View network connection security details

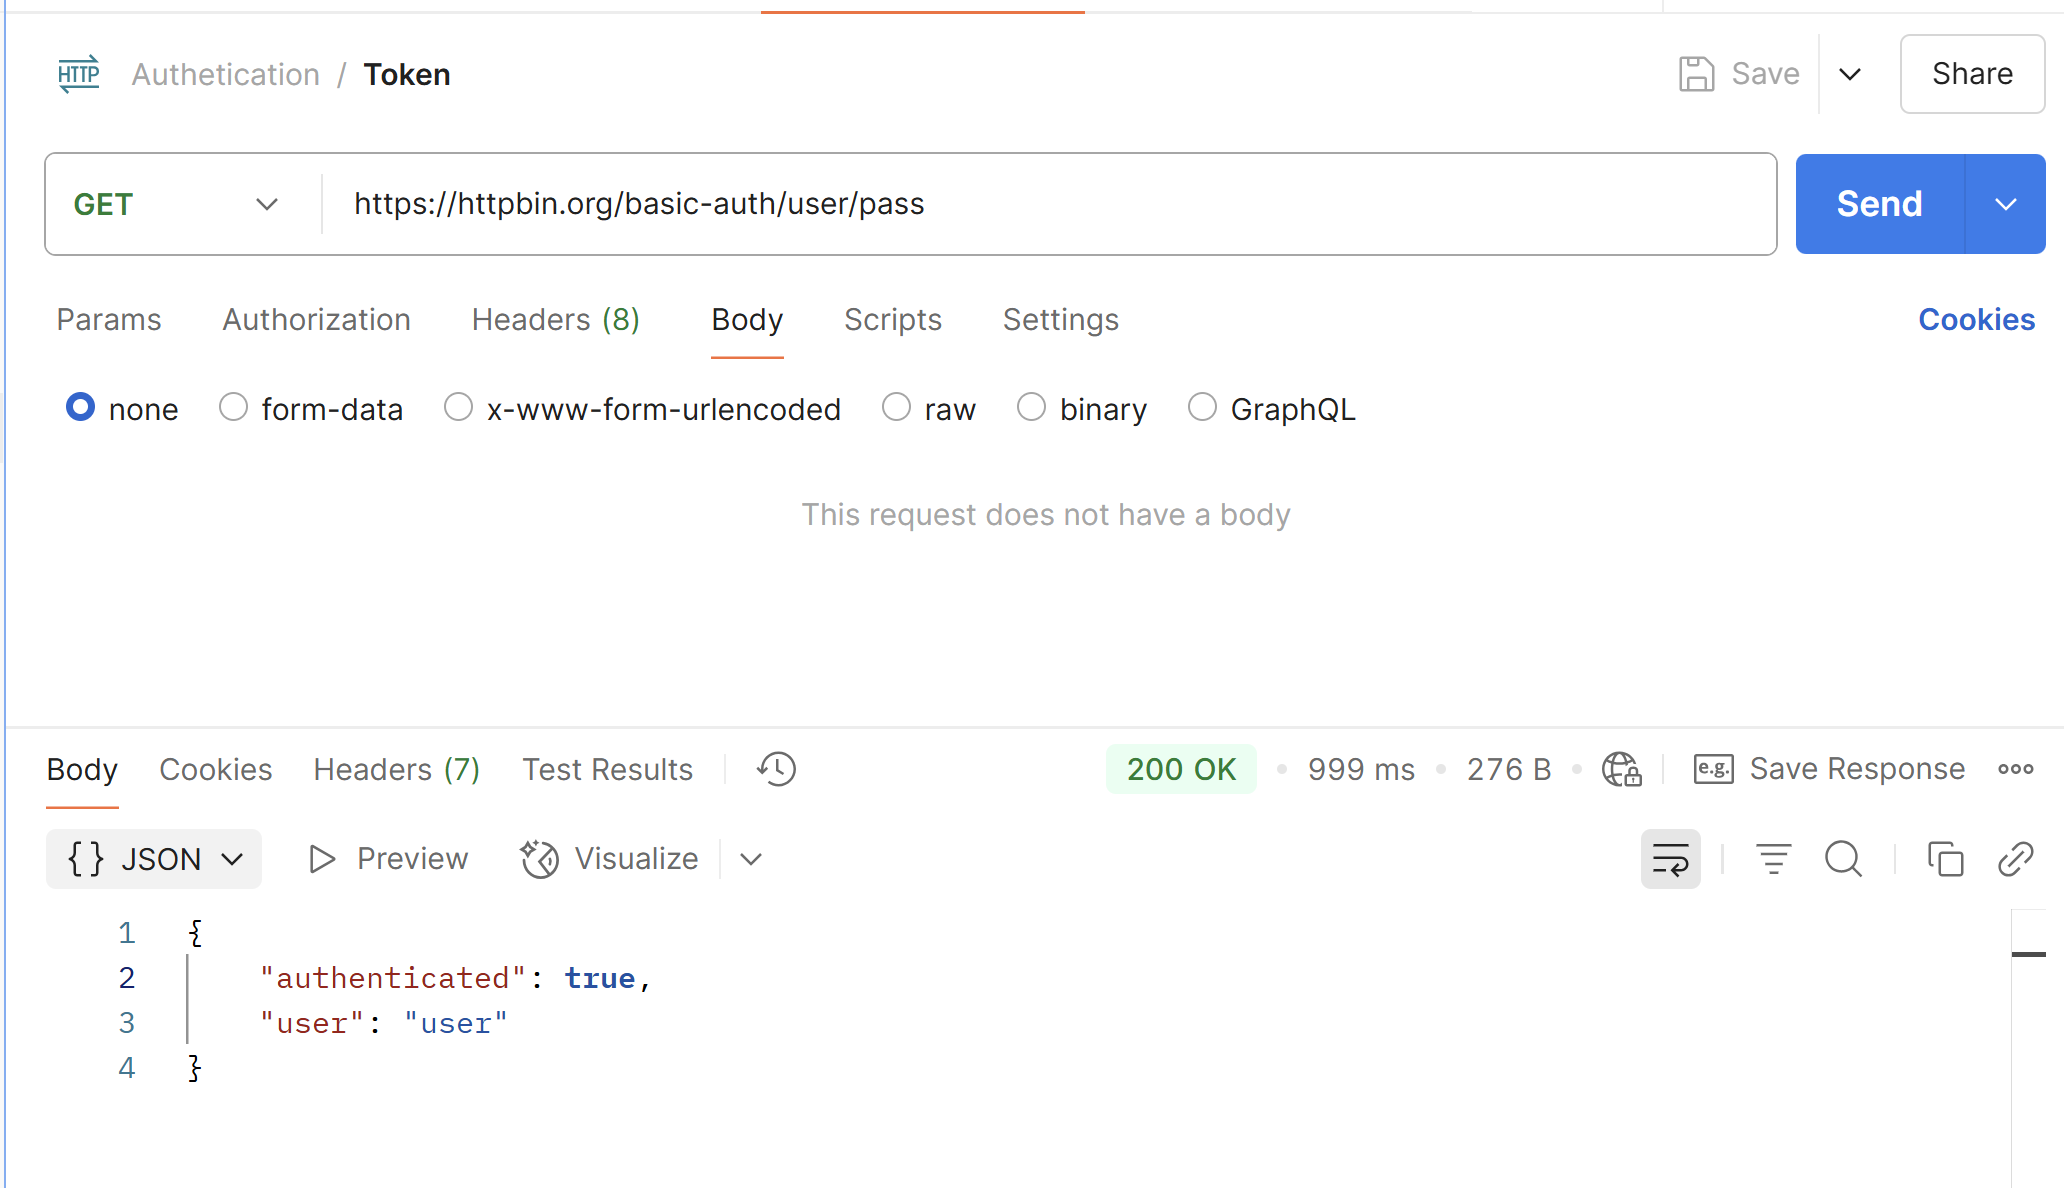tap(1620, 770)
